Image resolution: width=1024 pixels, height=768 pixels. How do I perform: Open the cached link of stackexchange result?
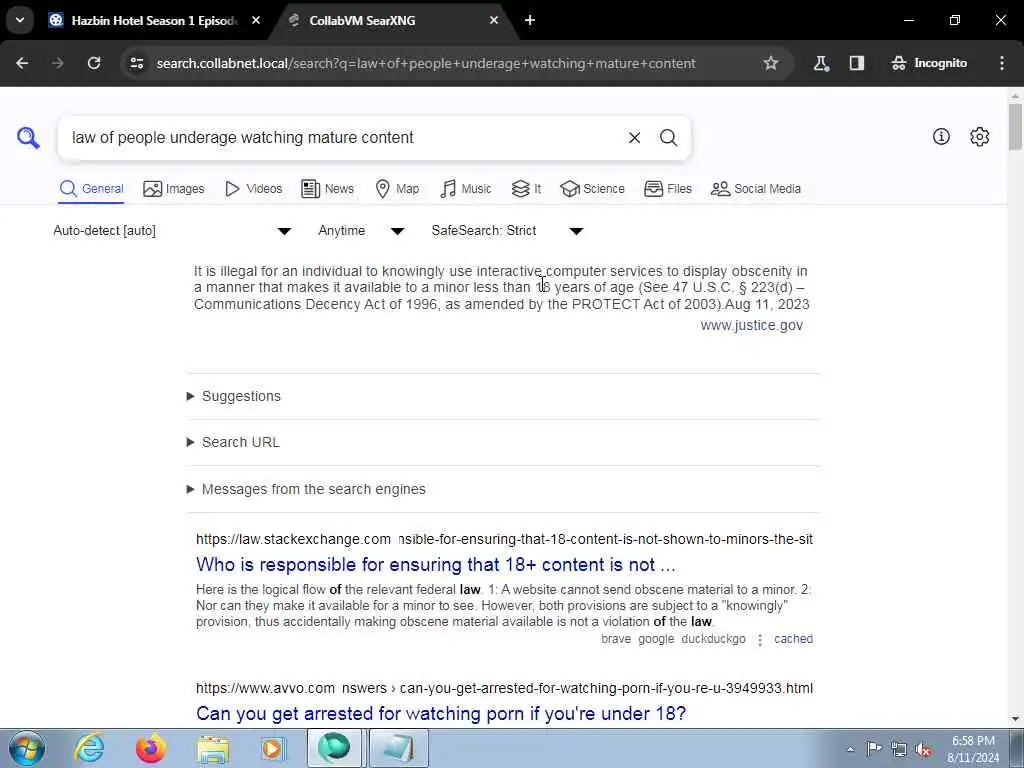point(793,639)
